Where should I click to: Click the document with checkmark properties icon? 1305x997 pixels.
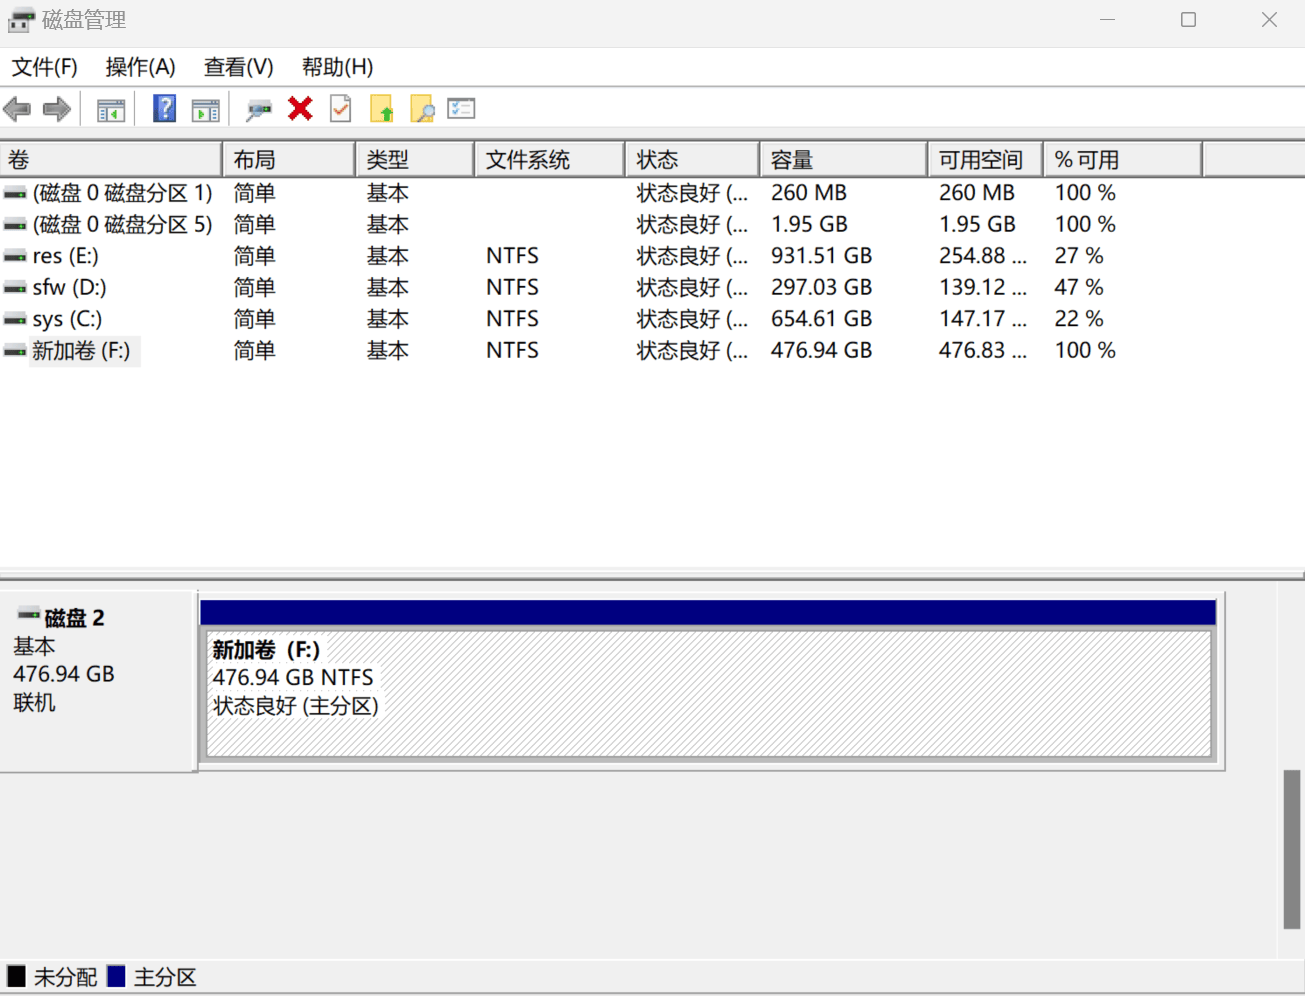tap(341, 109)
